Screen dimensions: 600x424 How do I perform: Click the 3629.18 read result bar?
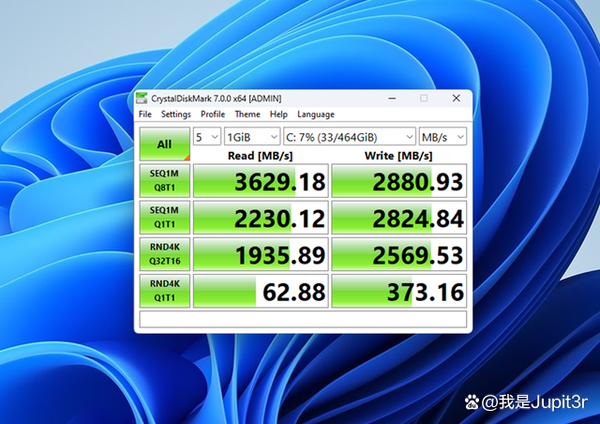260,181
